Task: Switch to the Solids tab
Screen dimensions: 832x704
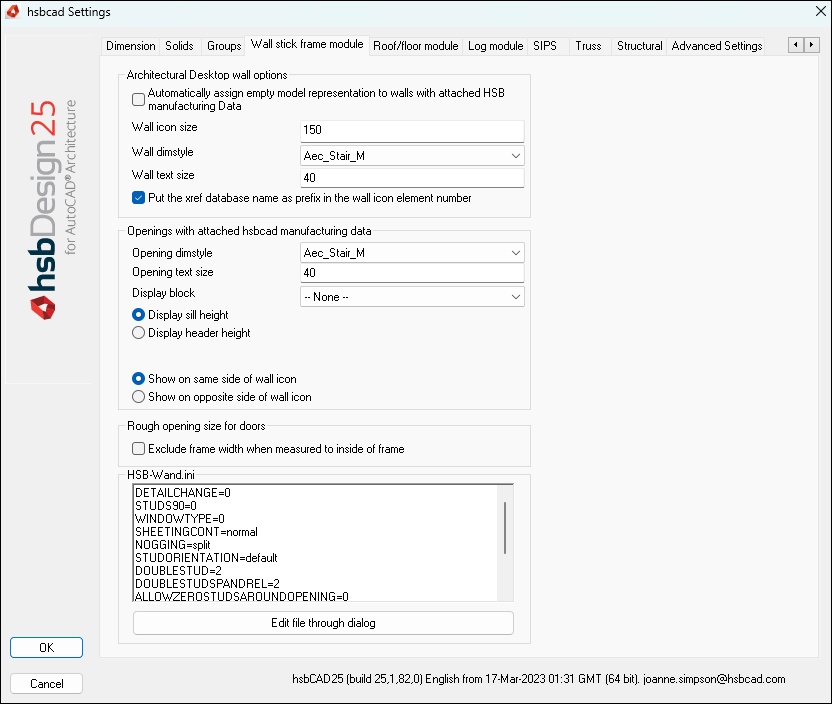Action: (x=179, y=46)
